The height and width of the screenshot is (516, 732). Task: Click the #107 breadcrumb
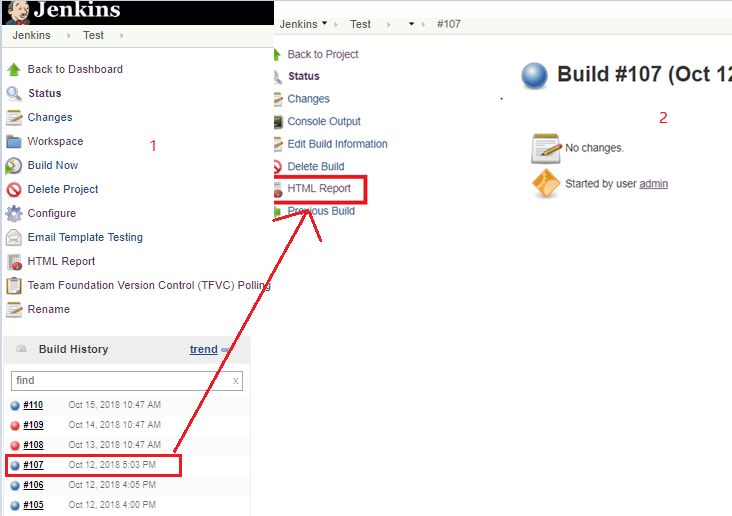pos(449,24)
